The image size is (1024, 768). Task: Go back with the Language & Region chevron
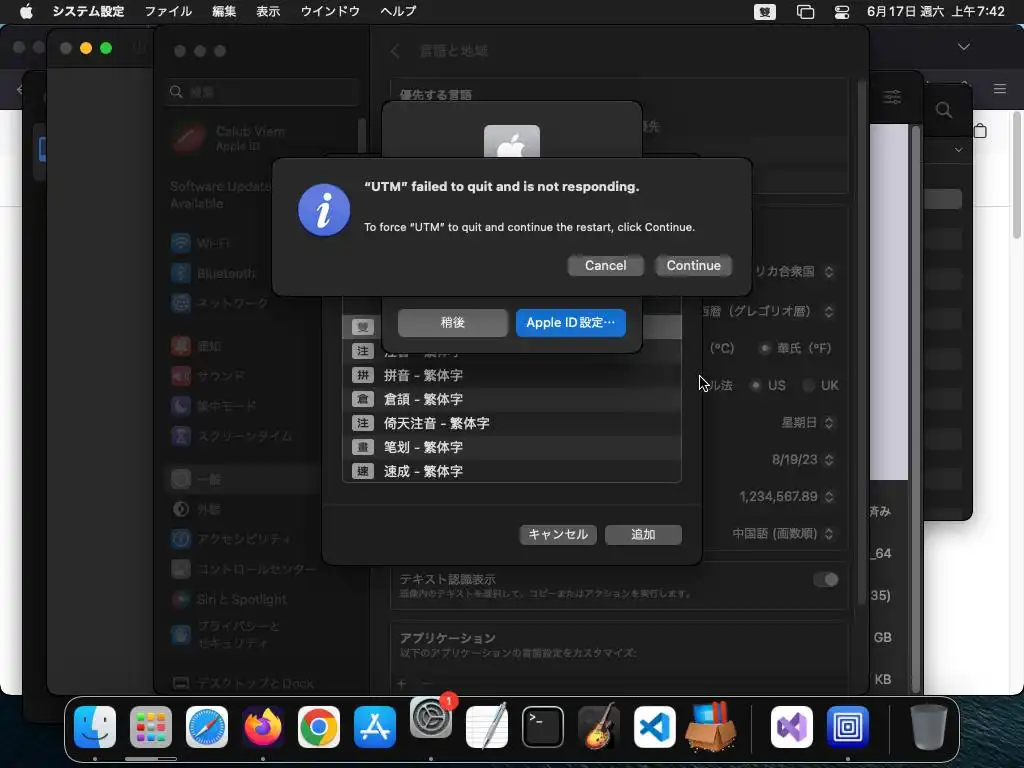[x=395, y=51]
